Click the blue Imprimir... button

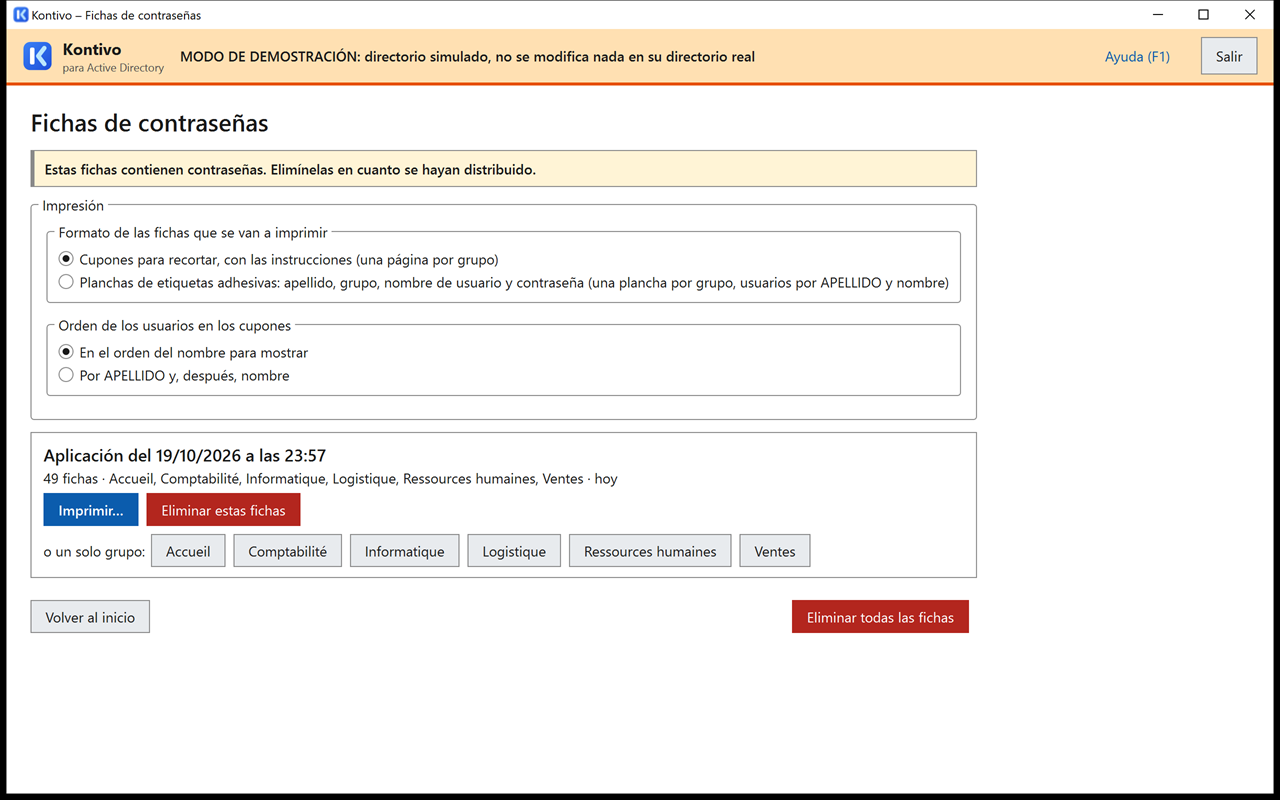click(91, 510)
